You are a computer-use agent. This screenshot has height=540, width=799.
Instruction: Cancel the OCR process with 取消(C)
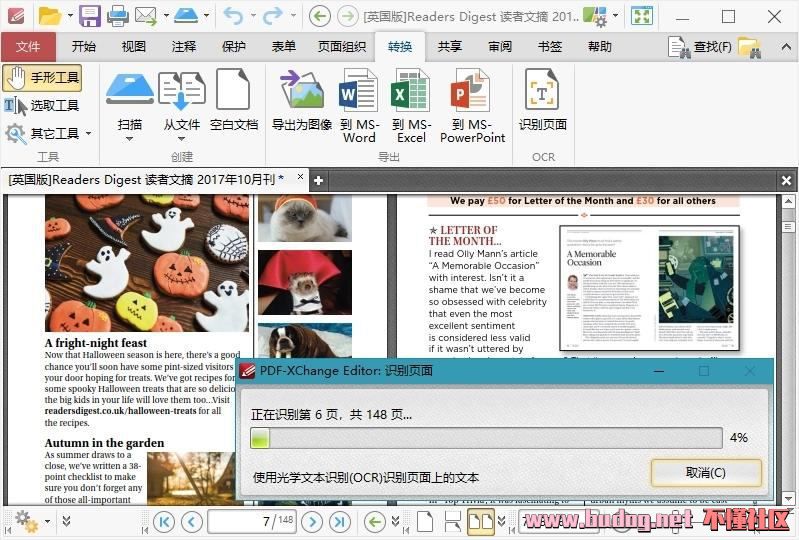pos(706,472)
